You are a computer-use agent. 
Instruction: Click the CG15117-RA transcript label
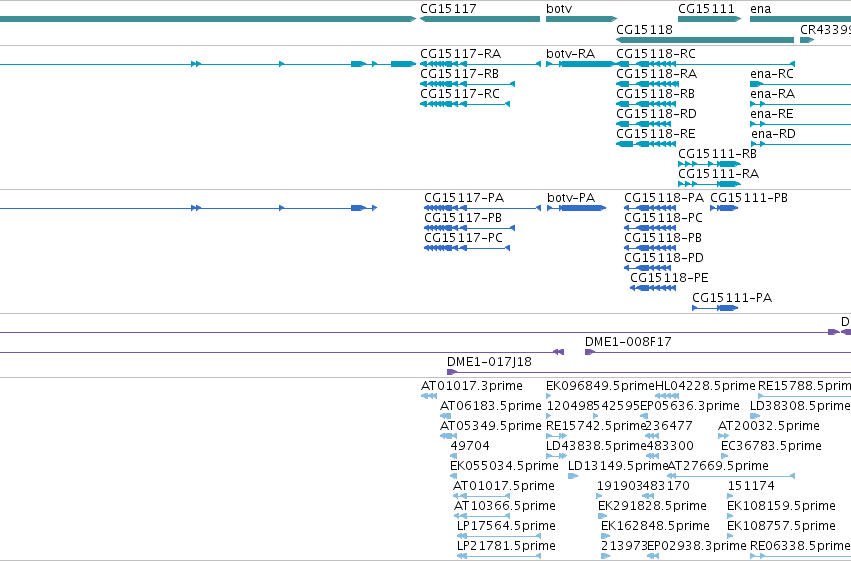(460, 54)
